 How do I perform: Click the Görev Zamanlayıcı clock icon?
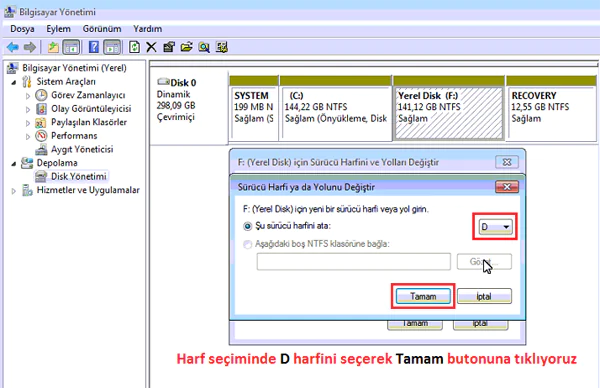click(41, 95)
